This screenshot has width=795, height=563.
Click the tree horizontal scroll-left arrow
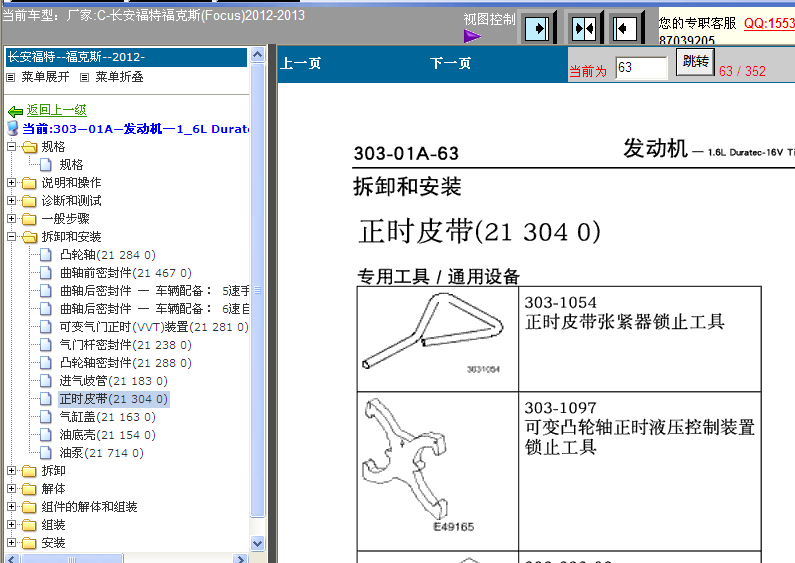[12, 558]
